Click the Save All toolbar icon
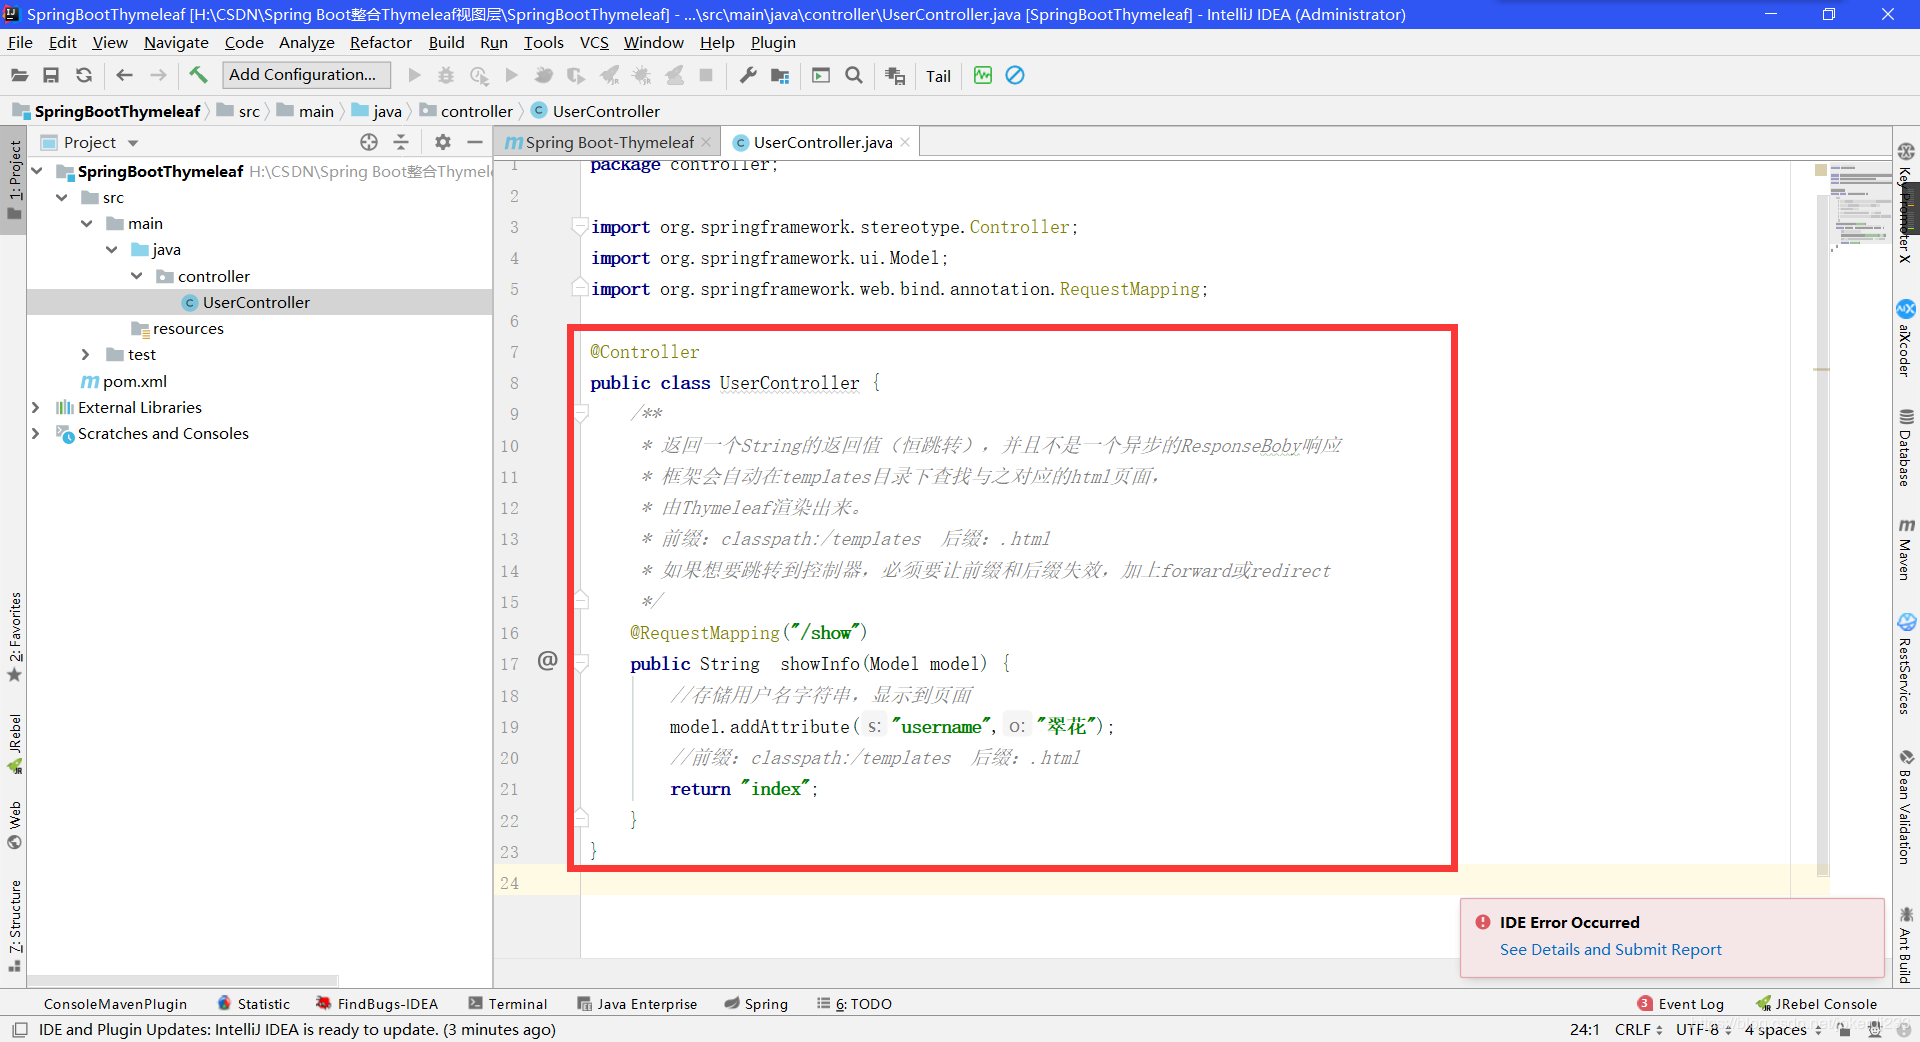The width and height of the screenshot is (1920, 1042). [x=51, y=75]
